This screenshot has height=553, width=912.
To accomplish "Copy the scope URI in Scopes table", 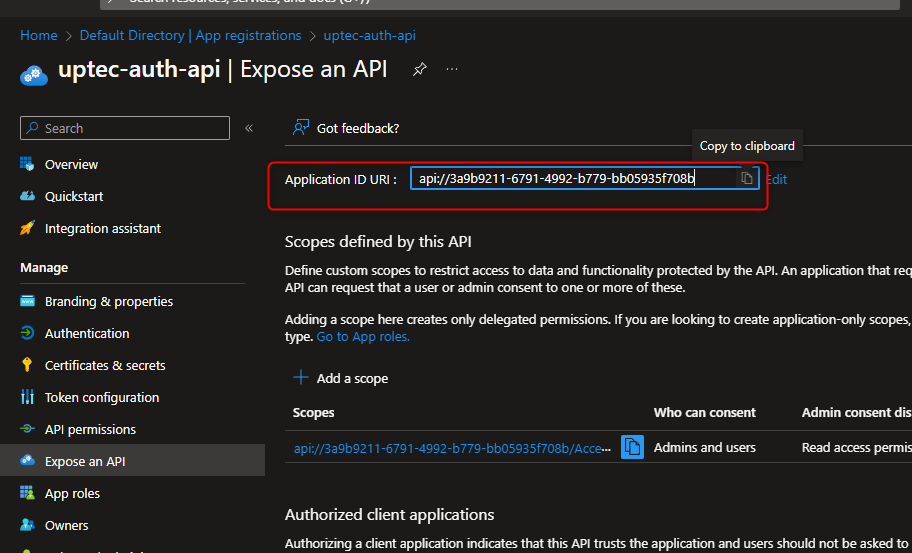I will click(632, 447).
